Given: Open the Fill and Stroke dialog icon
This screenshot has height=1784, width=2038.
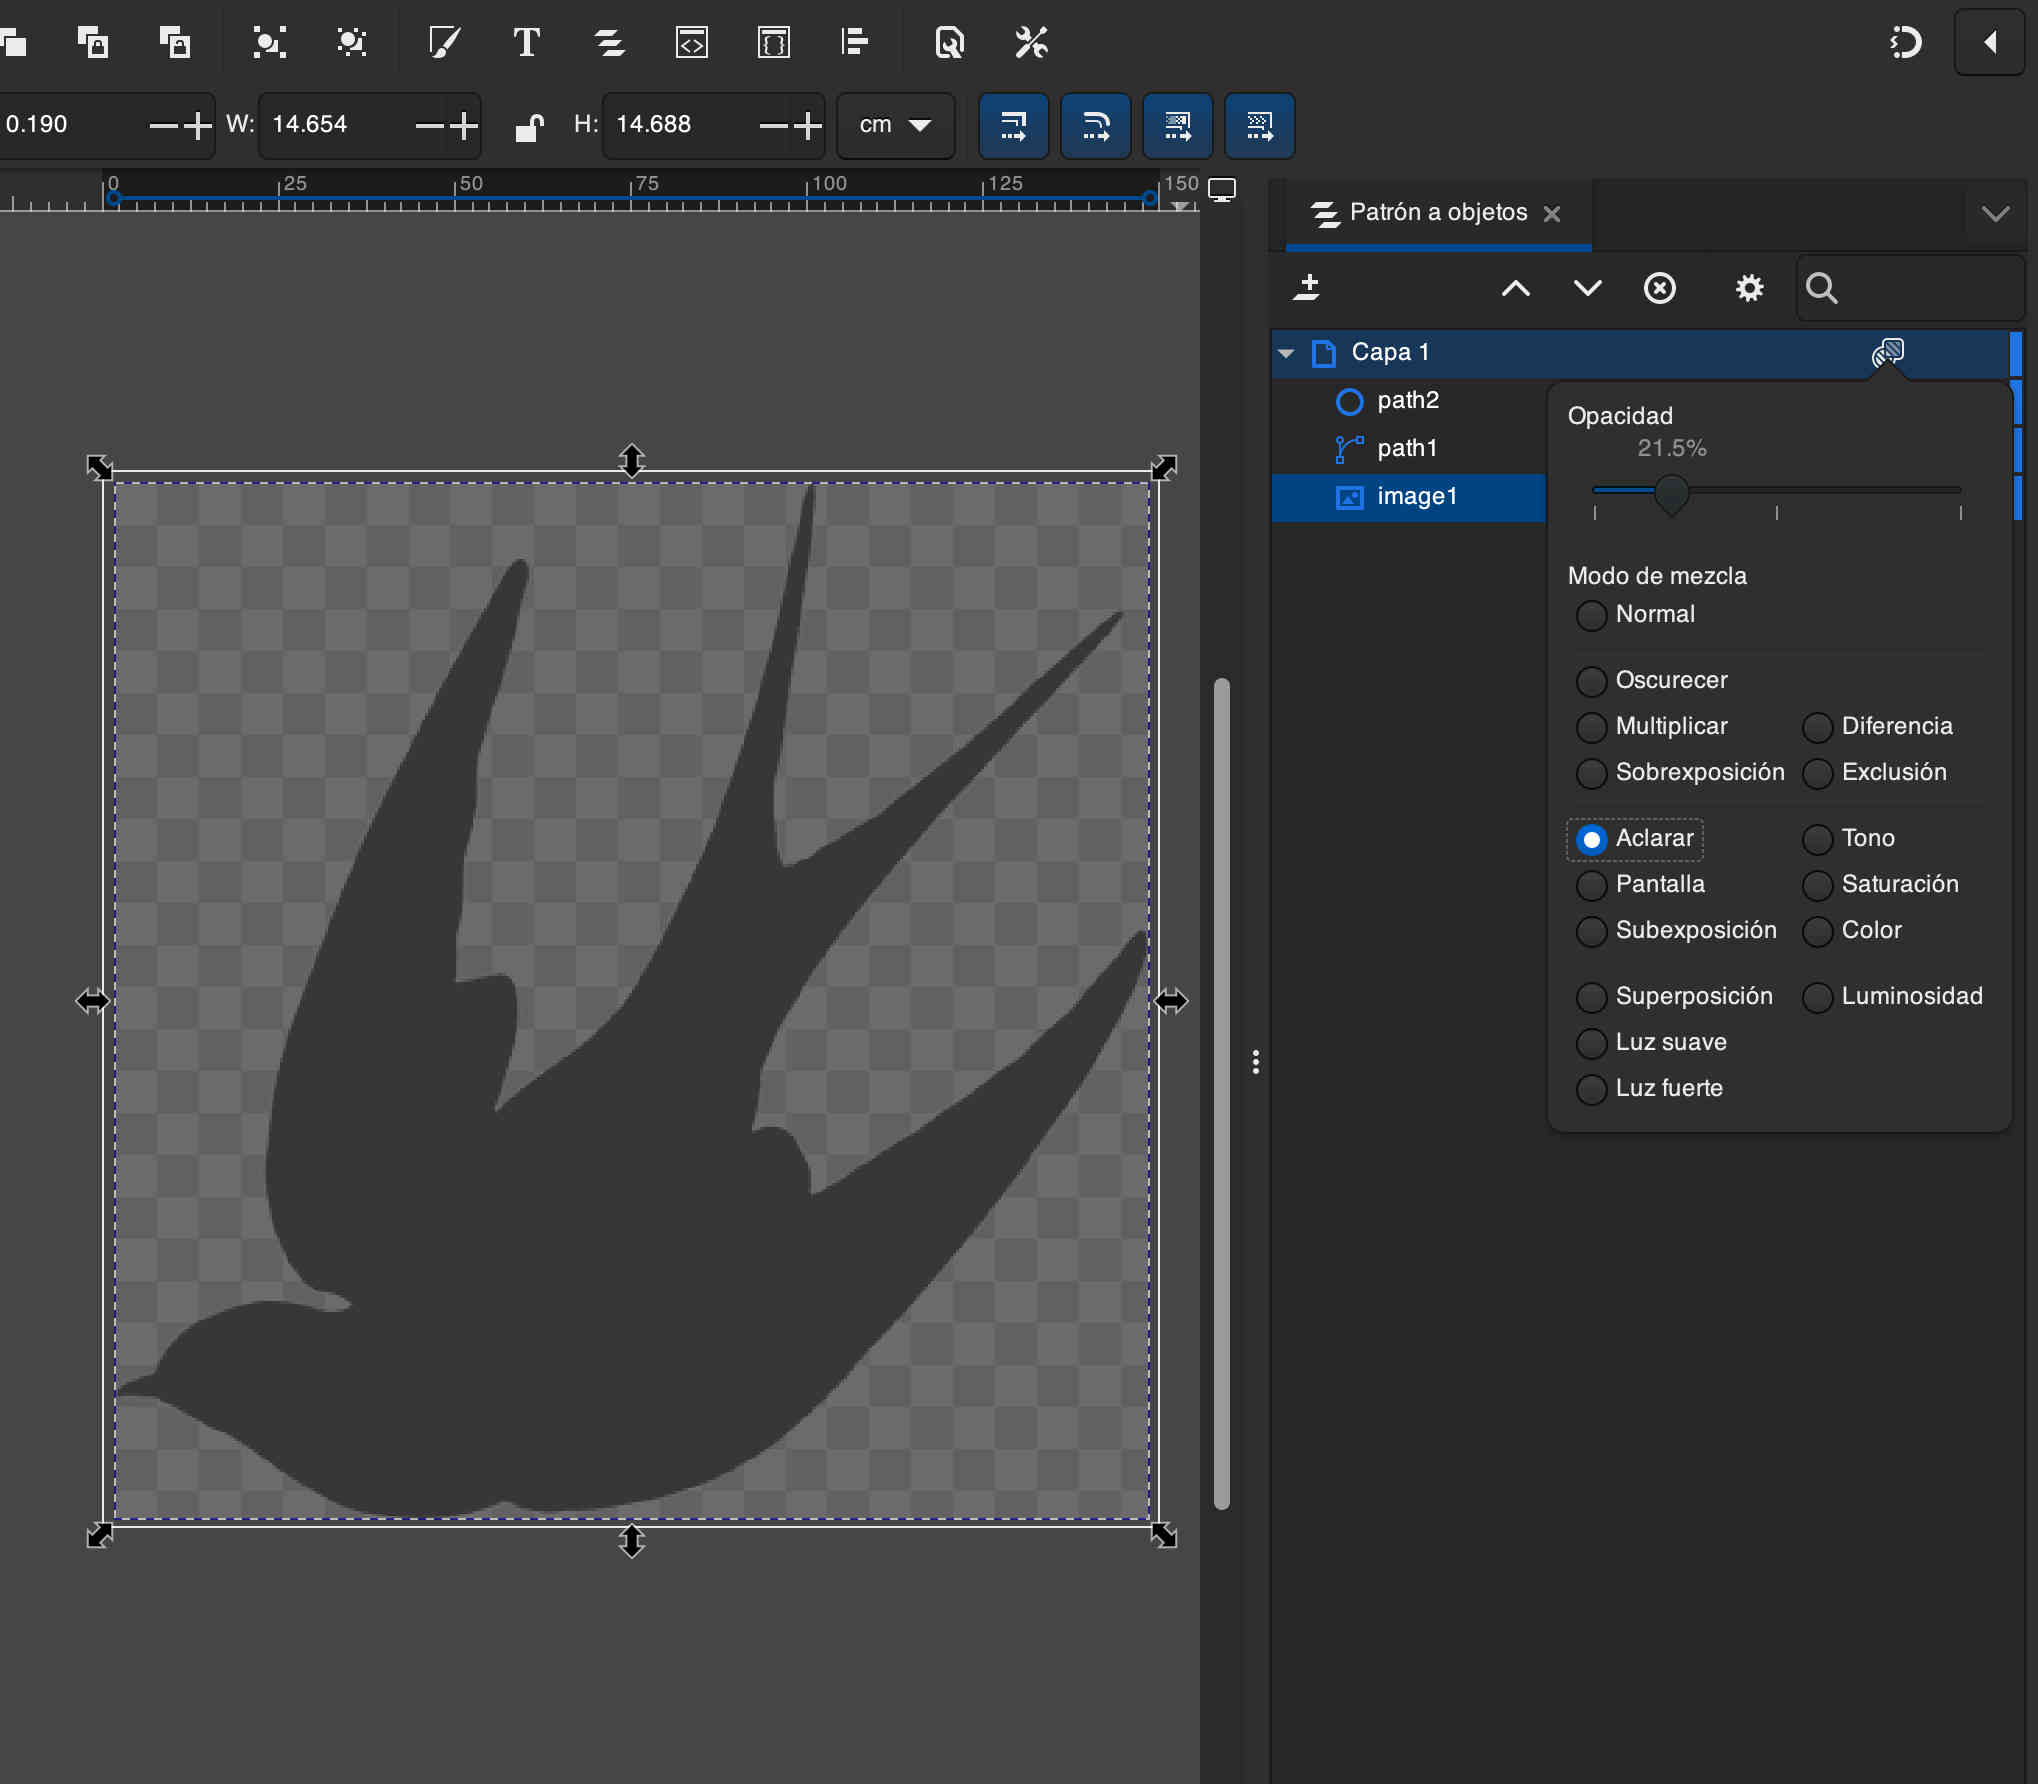Looking at the screenshot, I should click(x=444, y=42).
